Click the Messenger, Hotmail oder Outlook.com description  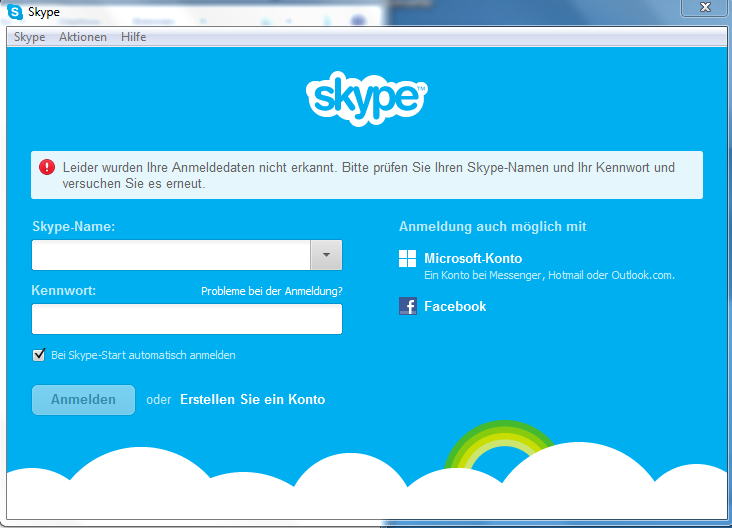tap(549, 275)
